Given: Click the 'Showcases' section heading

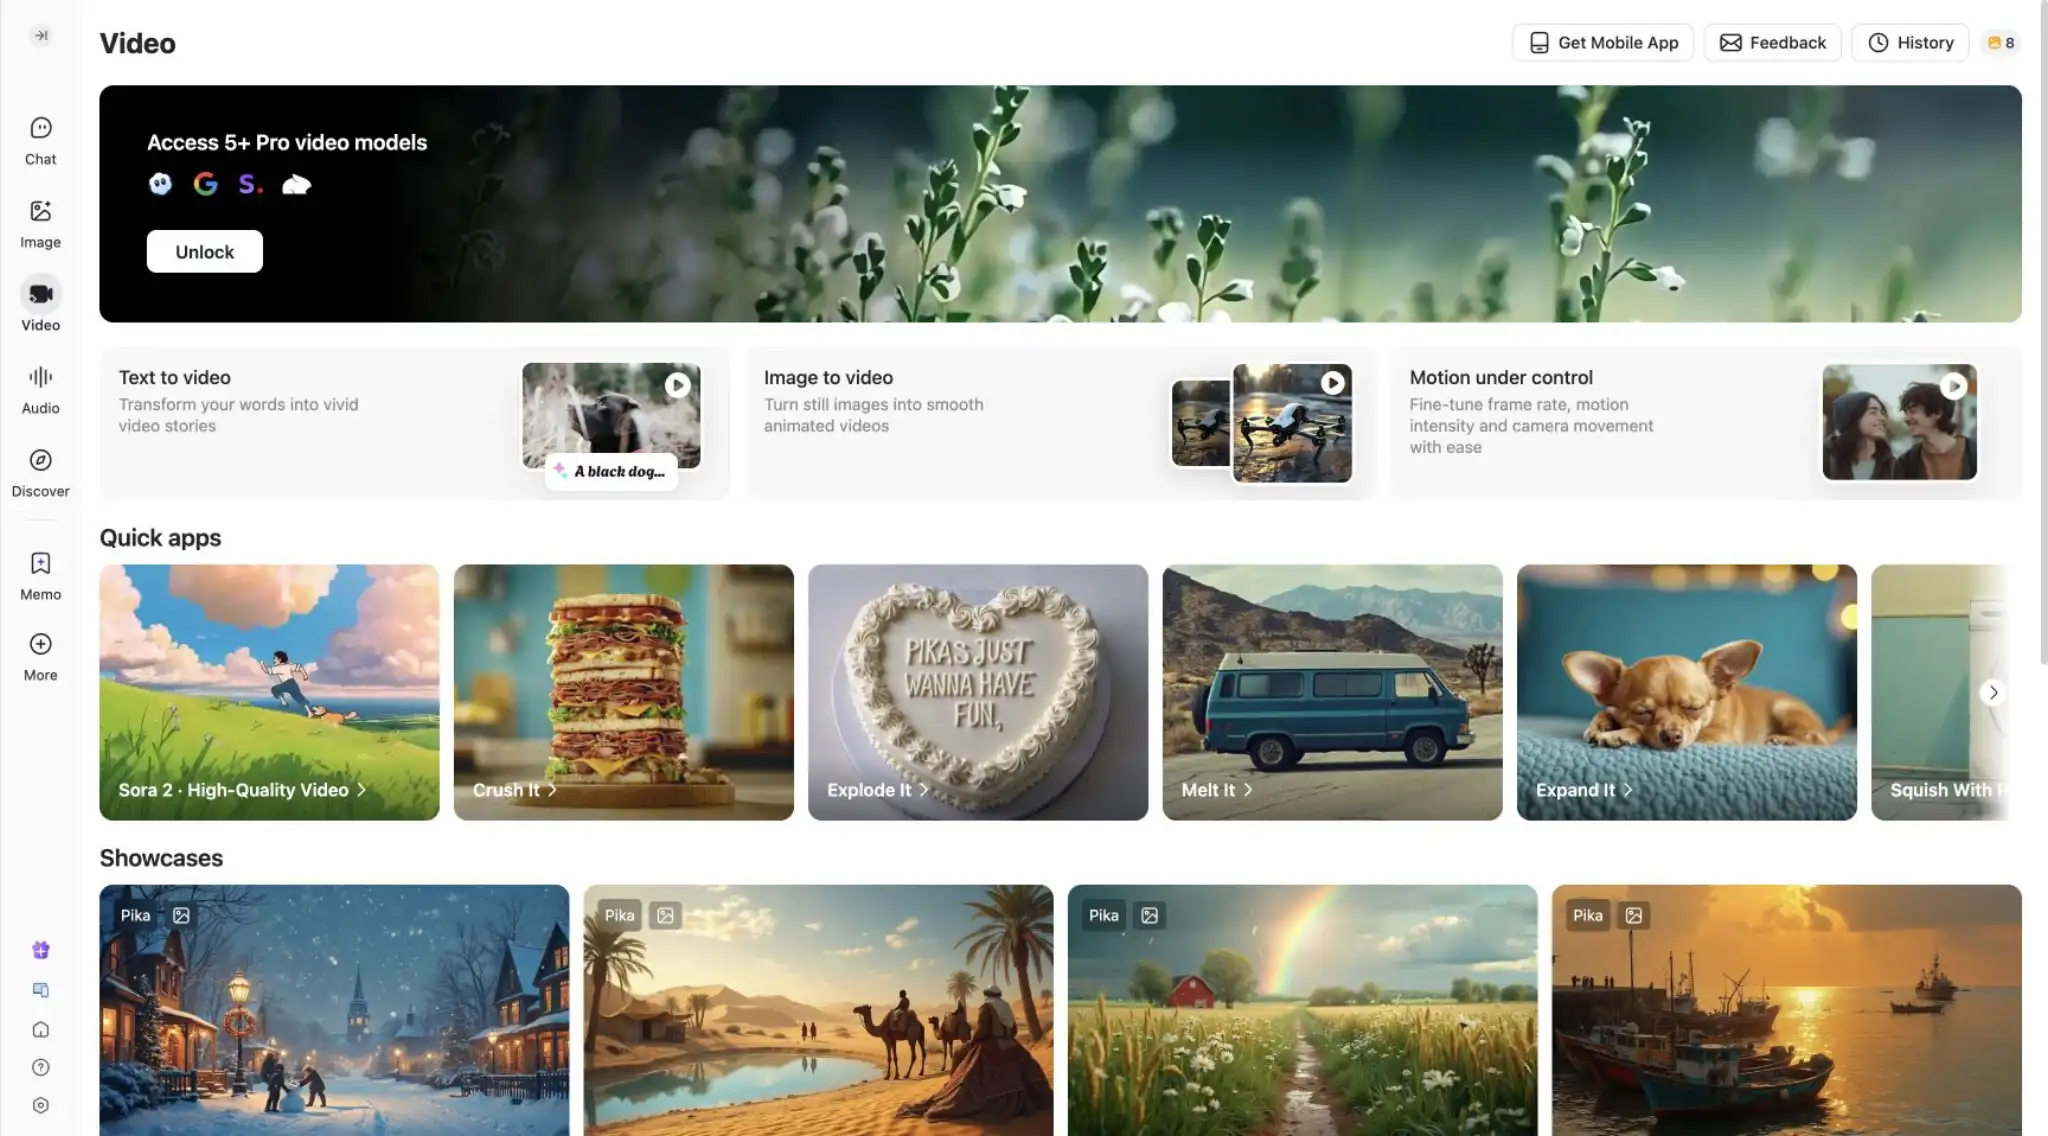Looking at the screenshot, I should click(x=161, y=858).
